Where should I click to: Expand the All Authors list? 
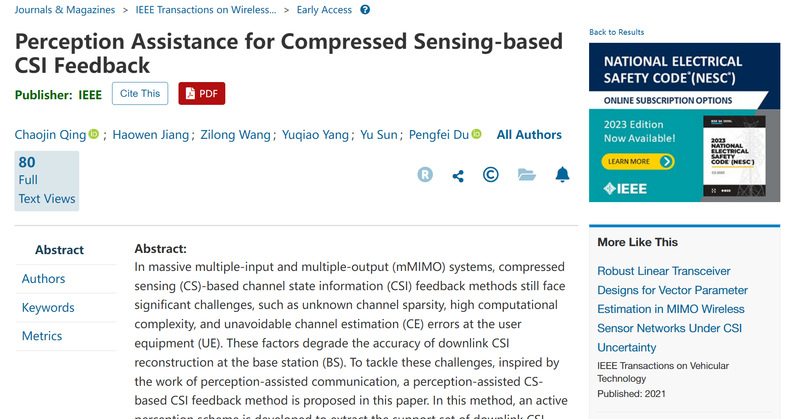pos(529,135)
